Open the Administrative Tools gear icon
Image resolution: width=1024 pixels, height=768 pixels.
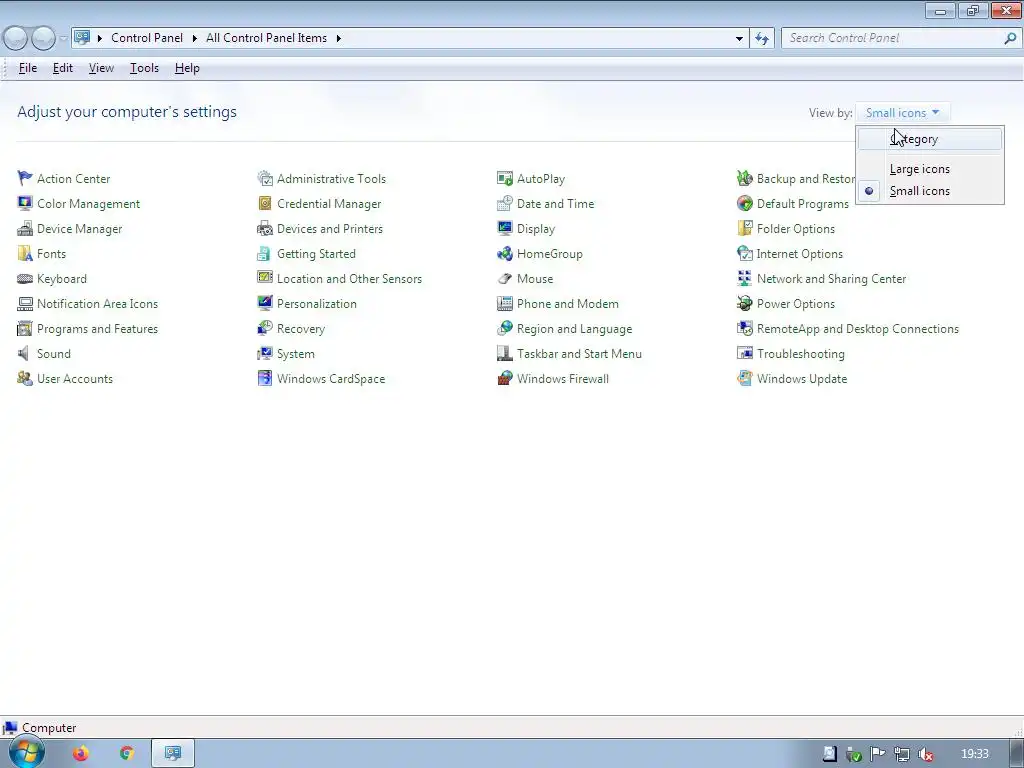tap(264, 178)
